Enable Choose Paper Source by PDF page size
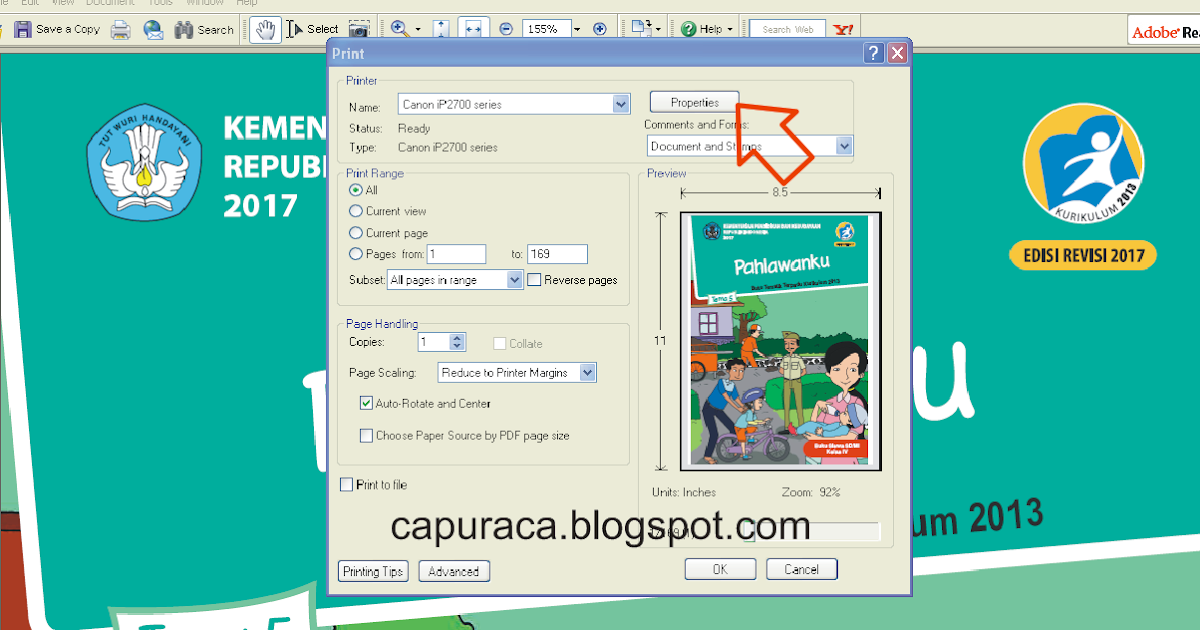 pyautogui.click(x=366, y=435)
